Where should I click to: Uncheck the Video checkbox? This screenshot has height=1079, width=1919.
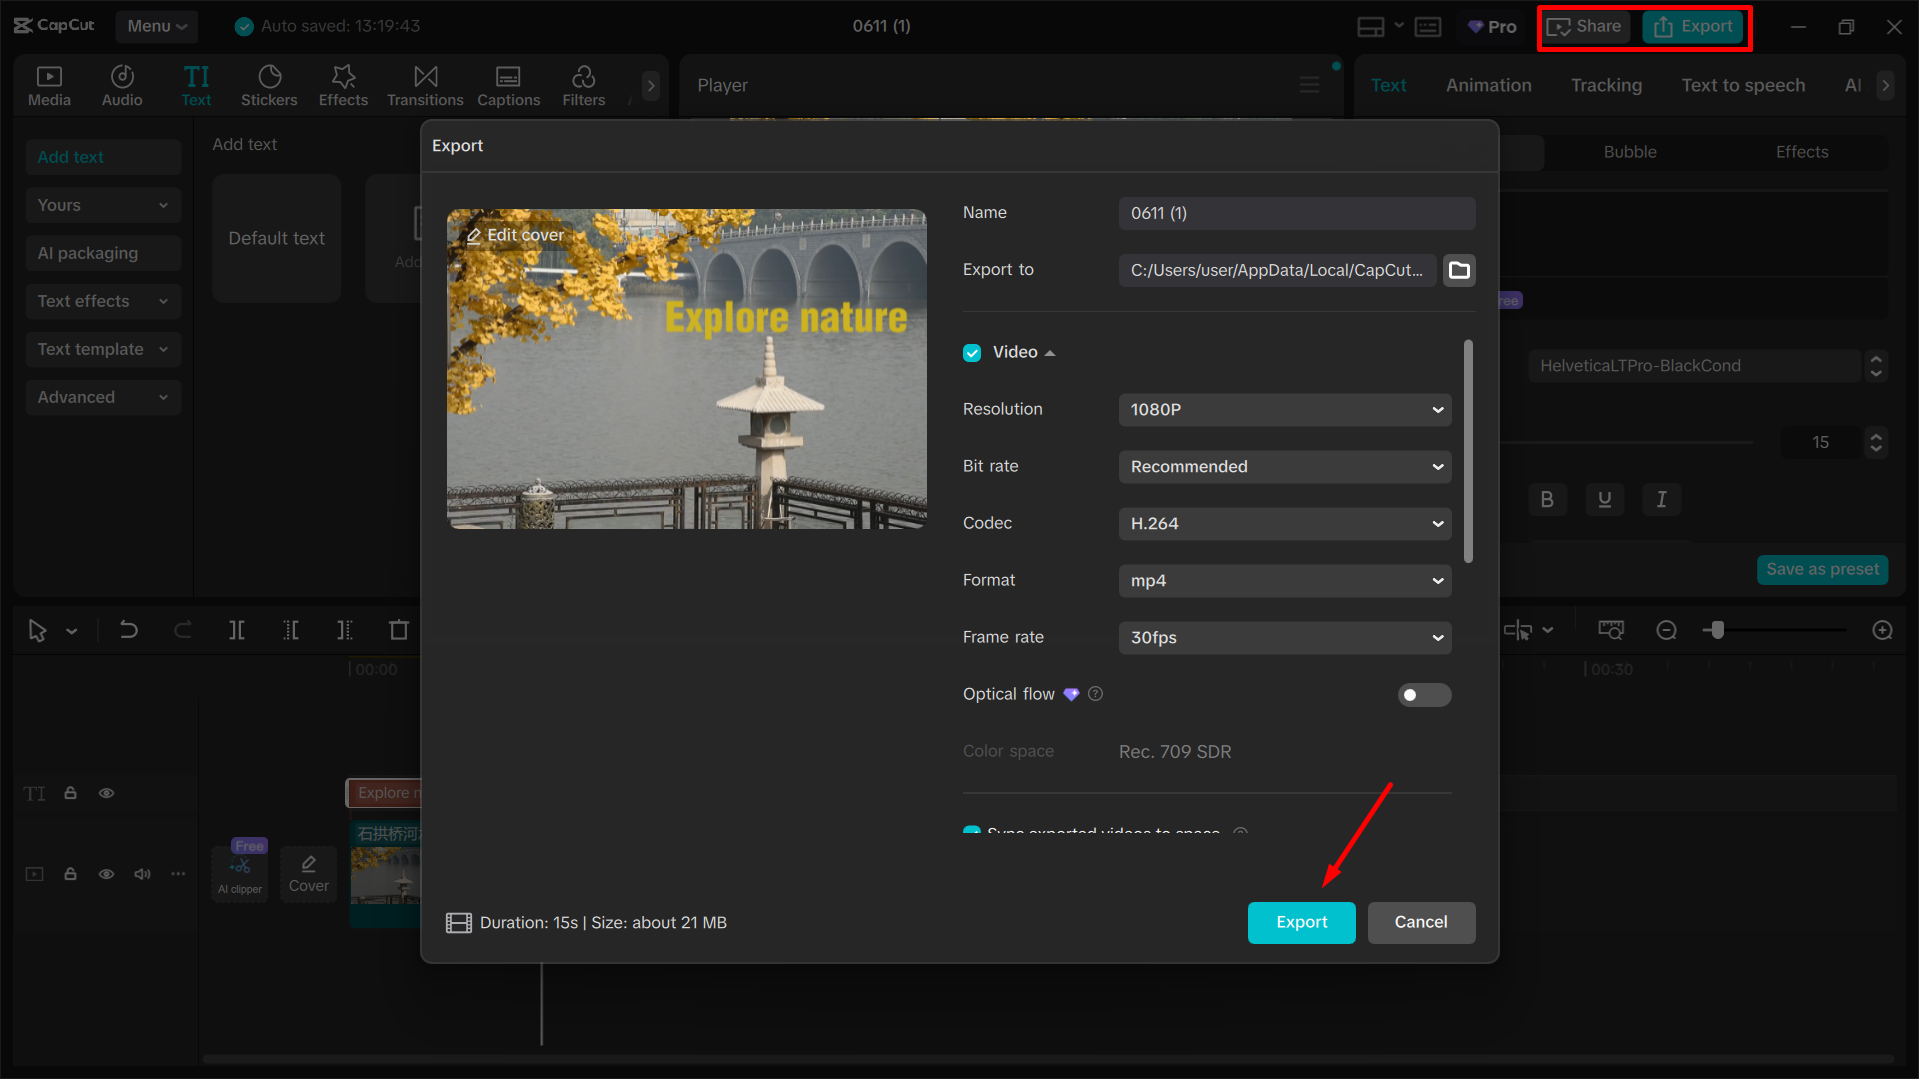coord(972,352)
